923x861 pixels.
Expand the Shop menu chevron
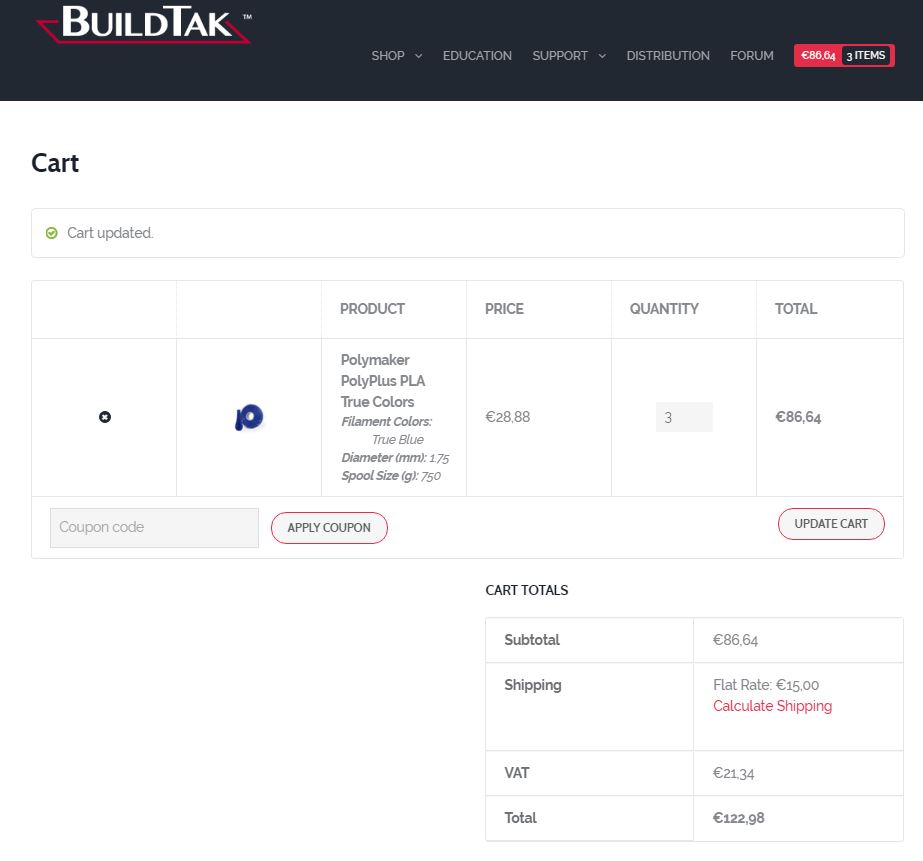pos(419,56)
